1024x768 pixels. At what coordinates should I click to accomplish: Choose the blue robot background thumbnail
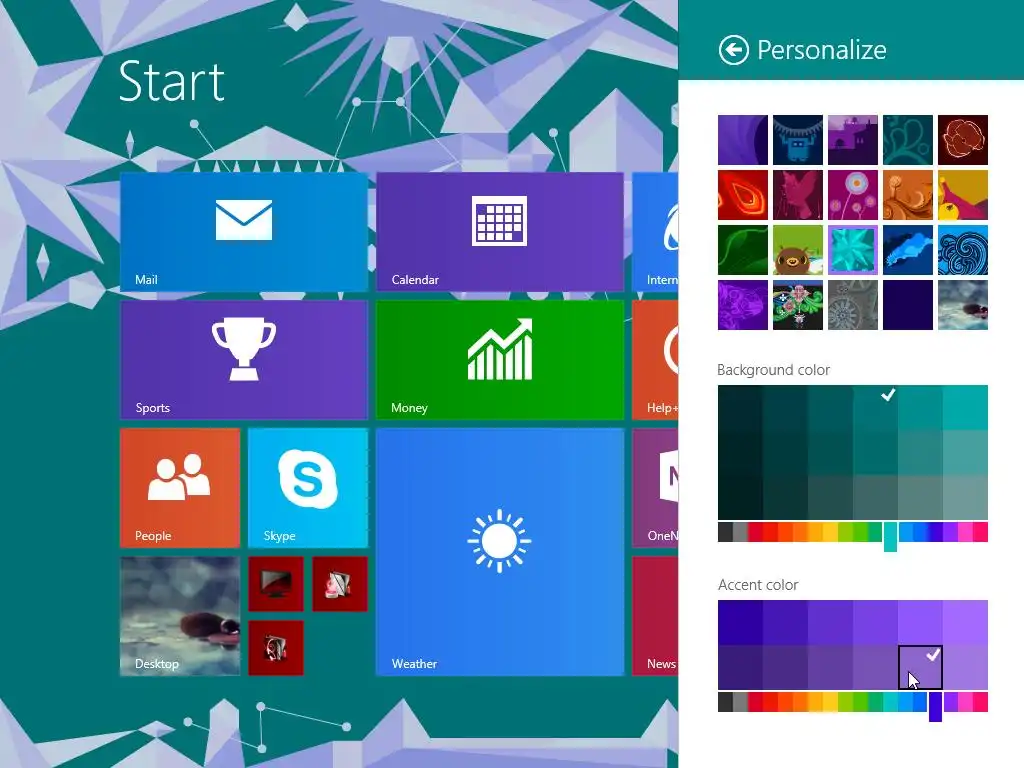pyautogui.click(x=797, y=140)
